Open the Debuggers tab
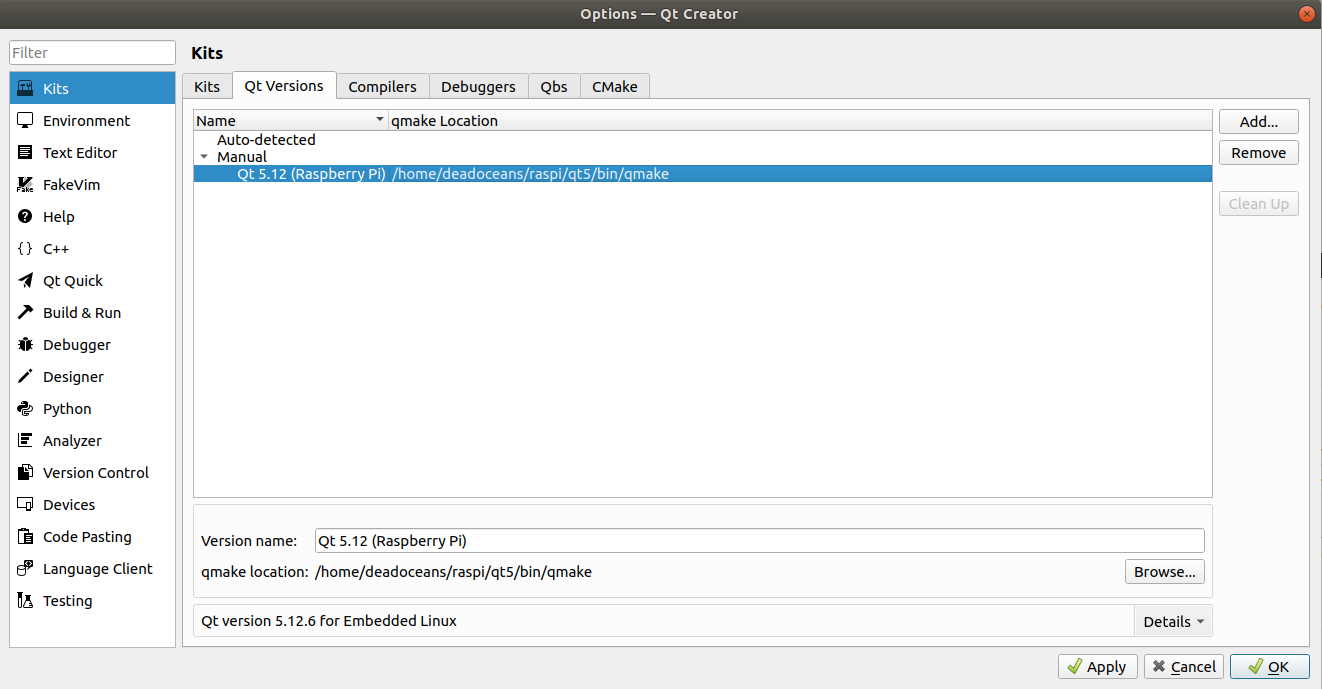The width and height of the screenshot is (1322, 689). click(478, 87)
